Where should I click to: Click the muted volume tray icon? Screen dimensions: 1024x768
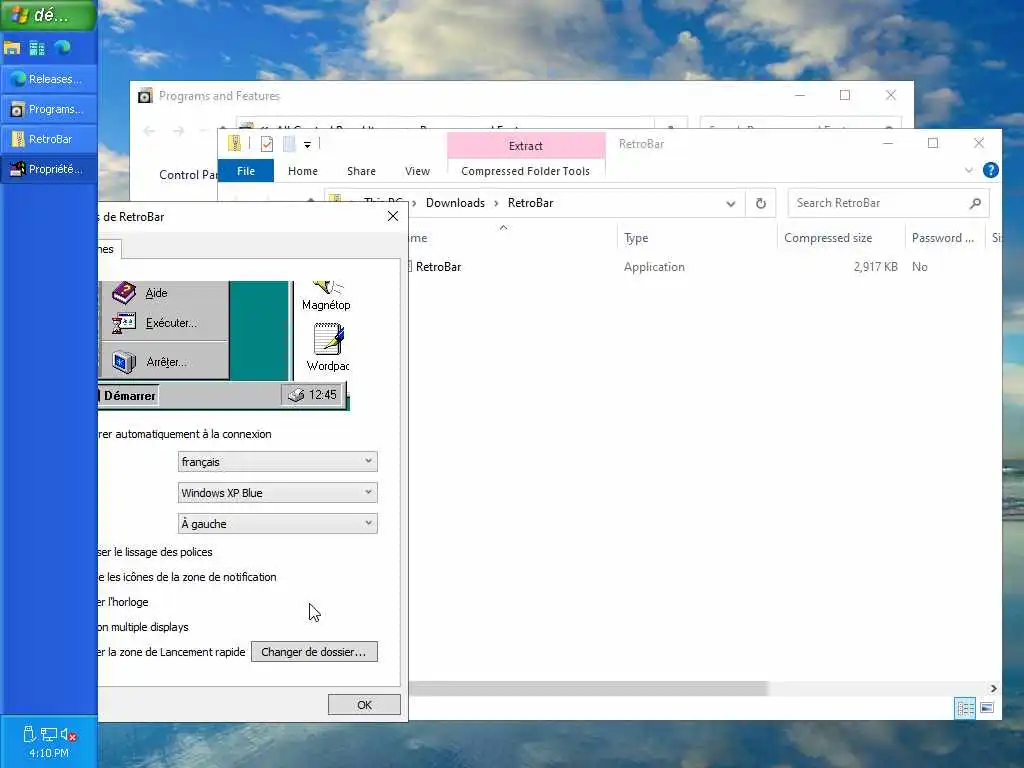(x=69, y=735)
